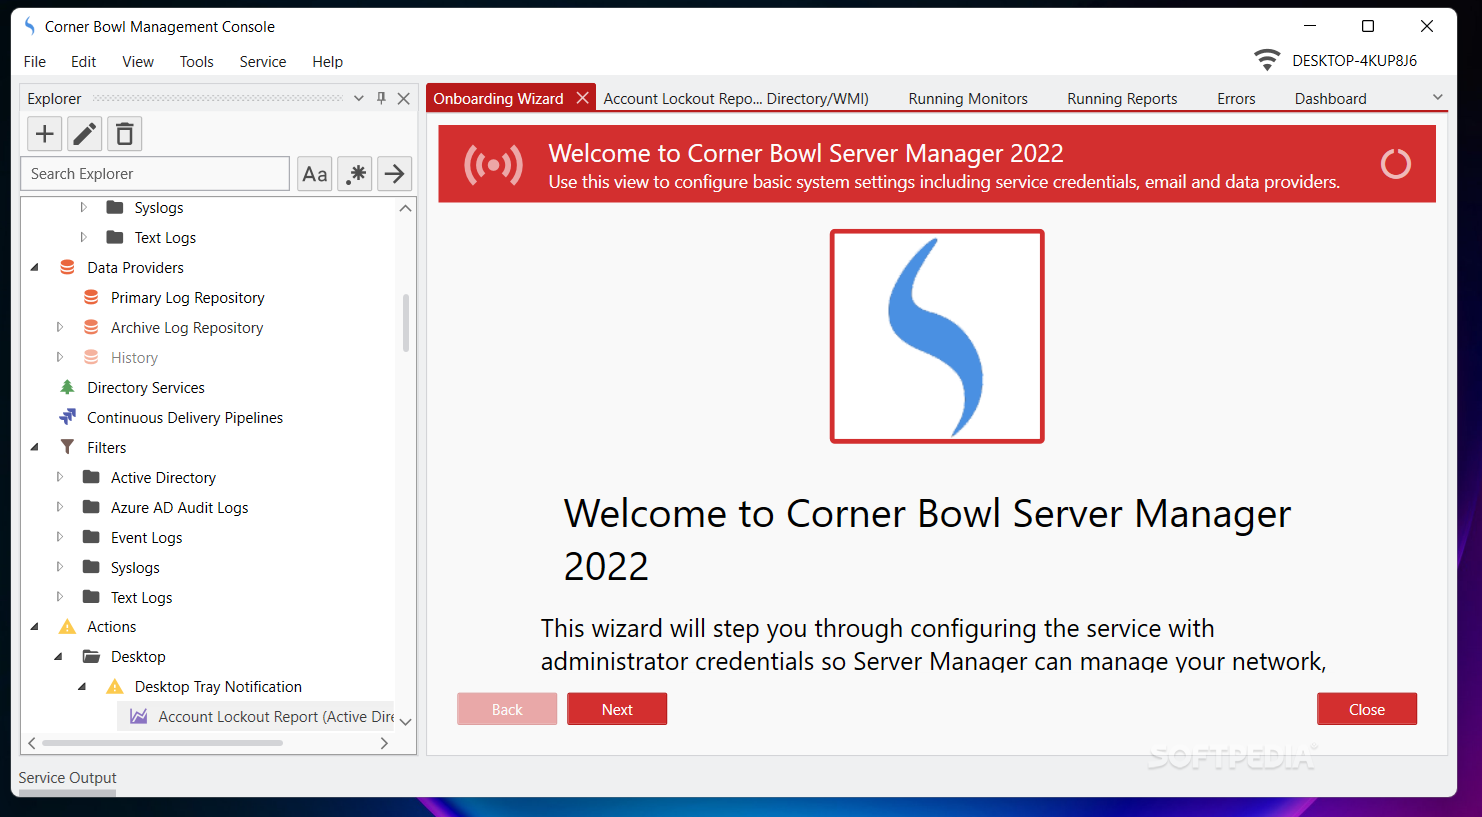This screenshot has width=1482, height=817.
Task: Select the History database icon
Action: click(x=91, y=358)
